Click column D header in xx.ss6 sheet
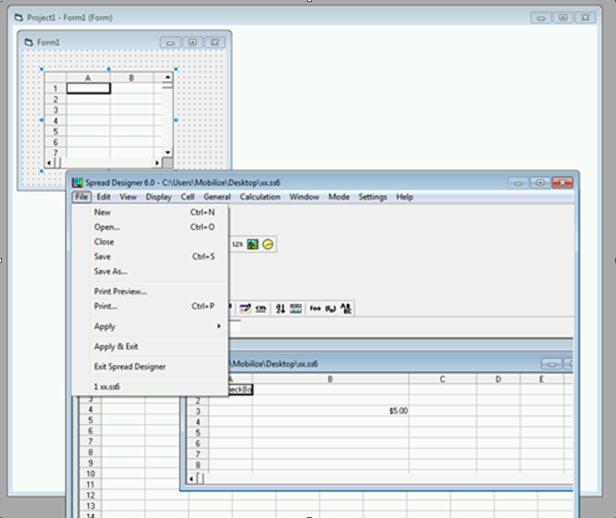 tap(498, 379)
